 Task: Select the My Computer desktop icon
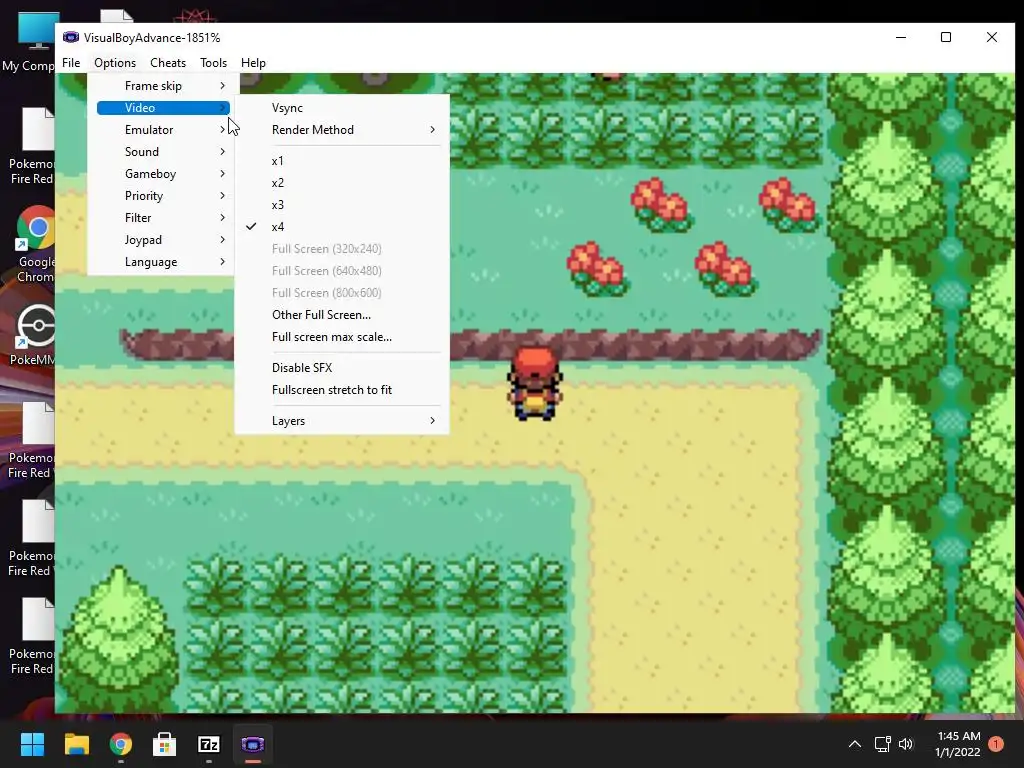[x=29, y=42]
